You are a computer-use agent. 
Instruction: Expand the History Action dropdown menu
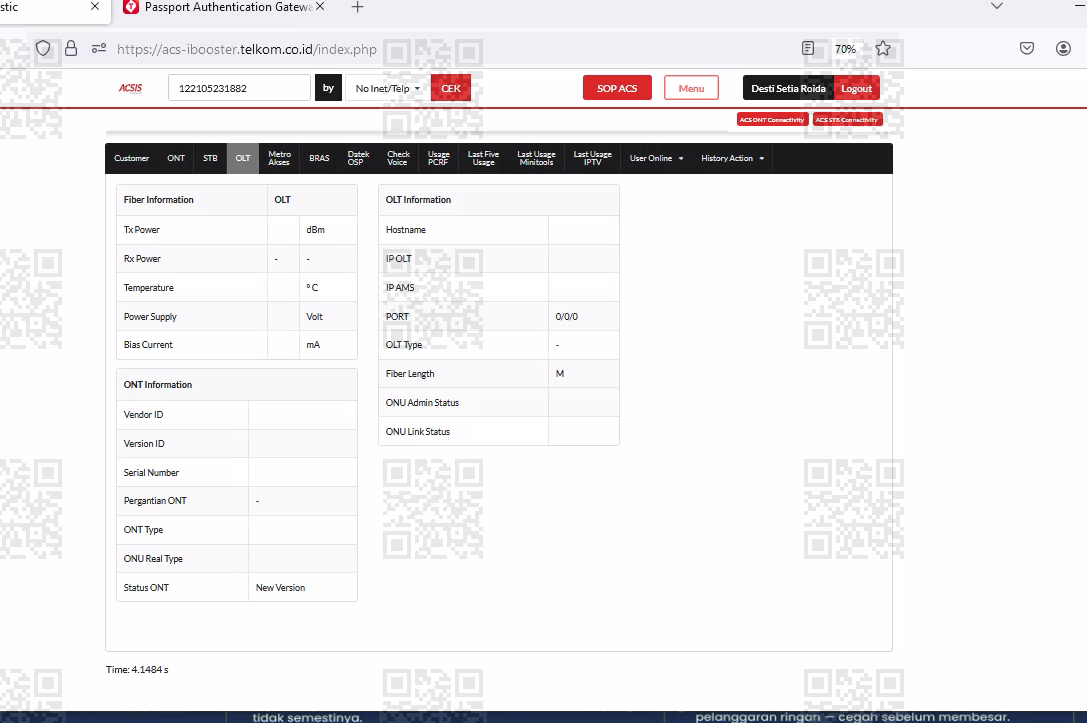pyautogui.click(x=732, y=158)
